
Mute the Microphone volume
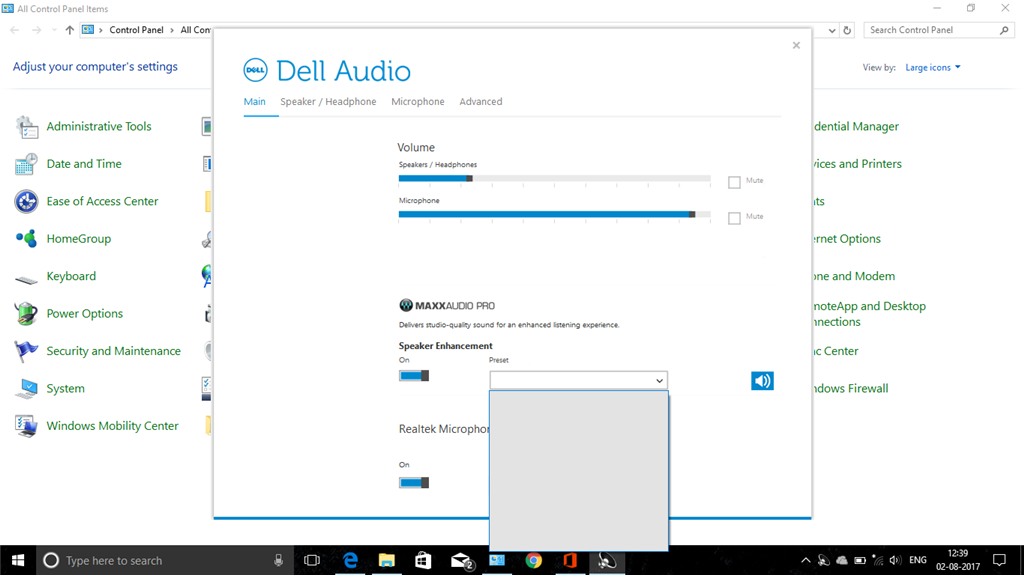[734, 218]
